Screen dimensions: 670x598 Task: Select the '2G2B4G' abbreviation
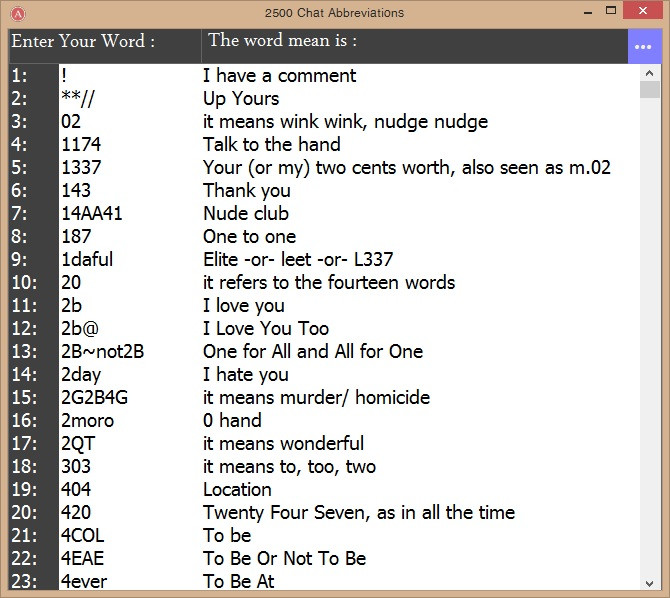(x=94, y=398)
